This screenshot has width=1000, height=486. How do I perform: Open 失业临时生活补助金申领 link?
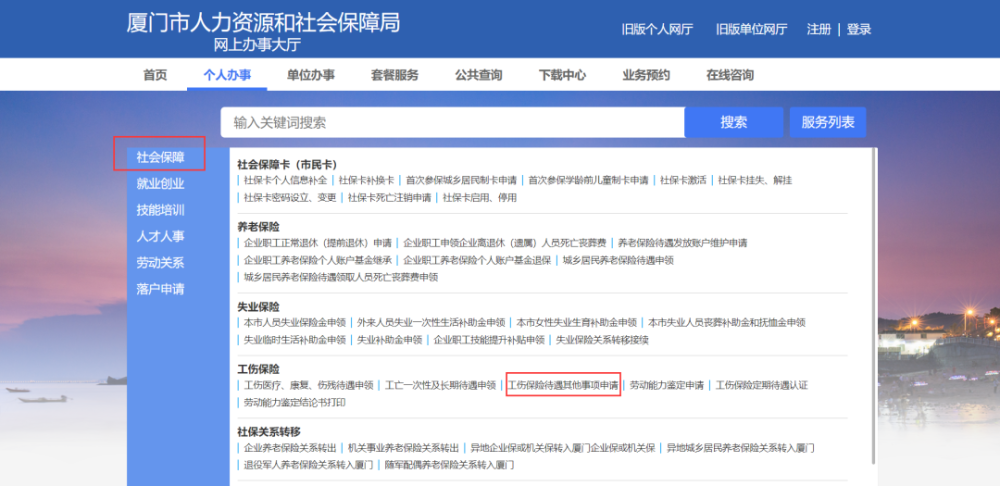pyautogui.click(x=295, y=340)
